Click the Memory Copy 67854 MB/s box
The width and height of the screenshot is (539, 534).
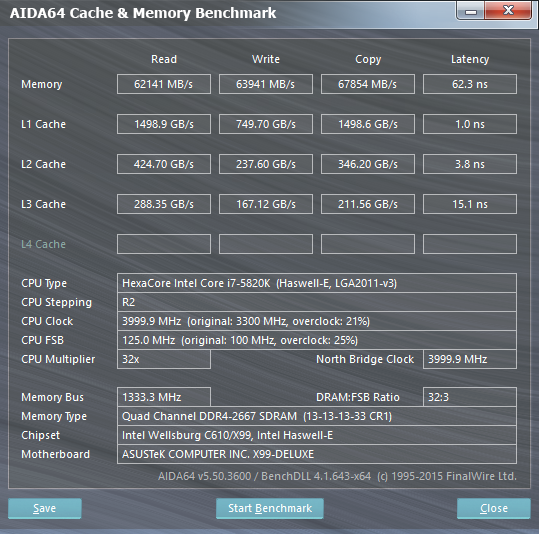click(x=368, y=84)
